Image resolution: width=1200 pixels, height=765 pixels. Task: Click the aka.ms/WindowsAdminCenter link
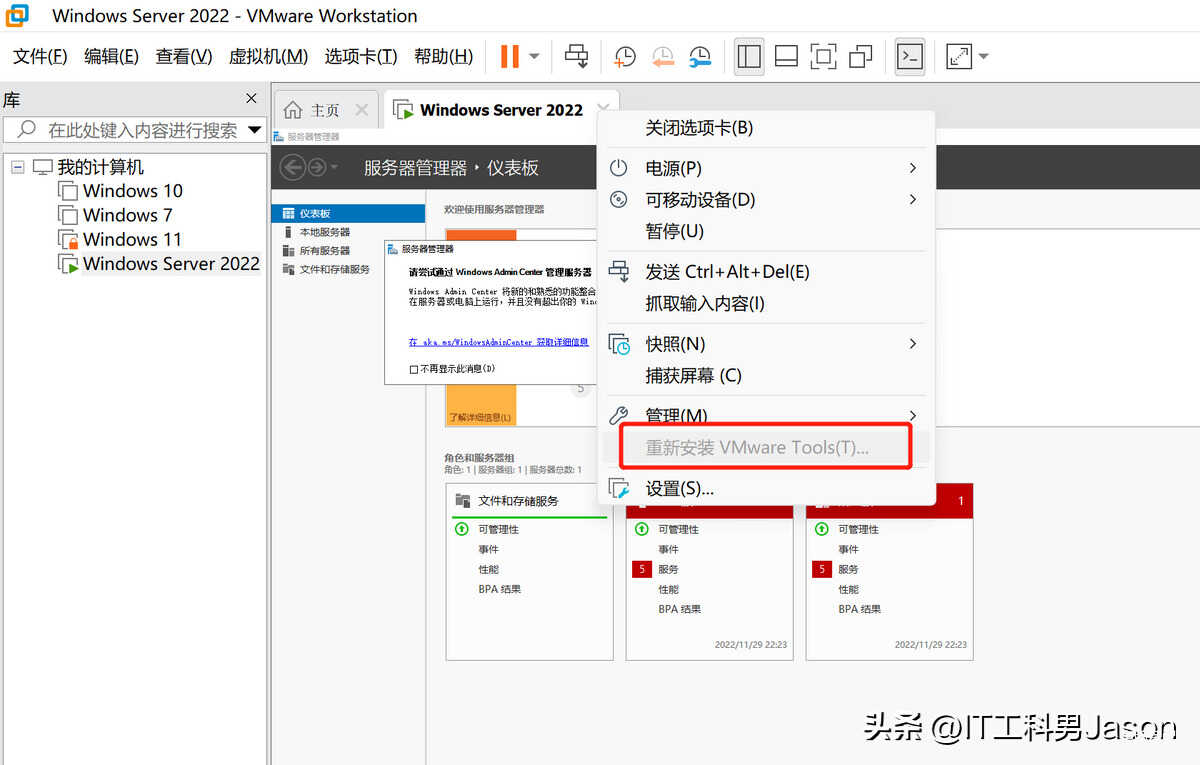pyautogui.click(x=498, y=342)
